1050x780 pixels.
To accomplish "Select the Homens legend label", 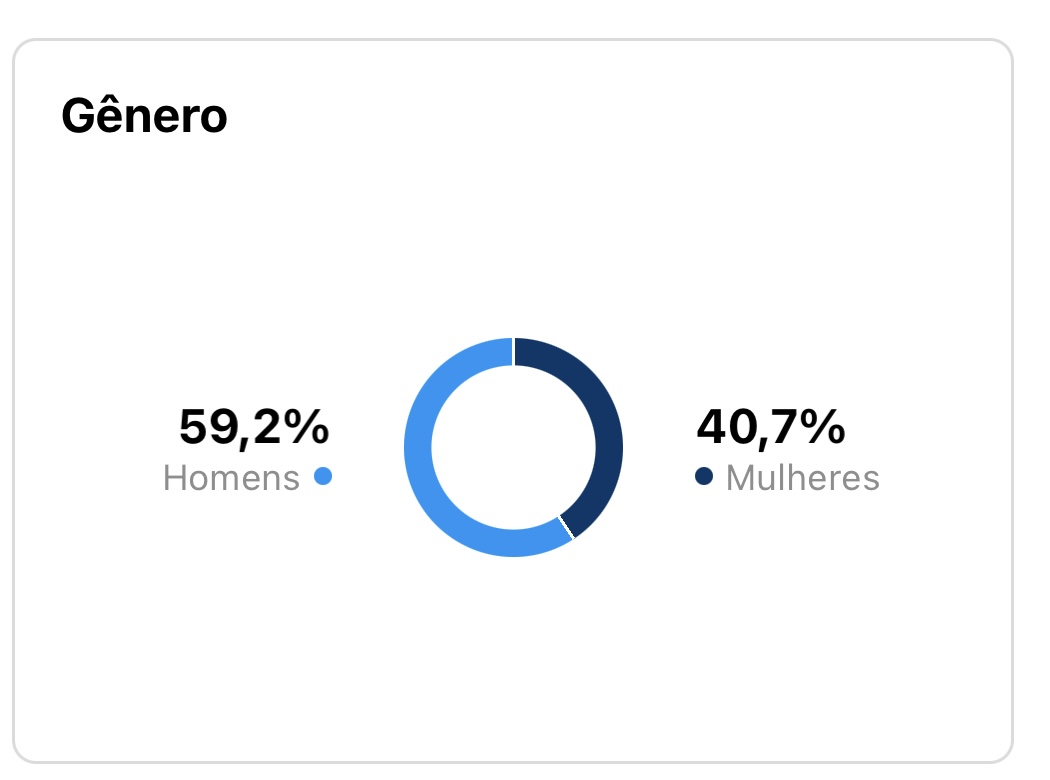I will 231,478.
